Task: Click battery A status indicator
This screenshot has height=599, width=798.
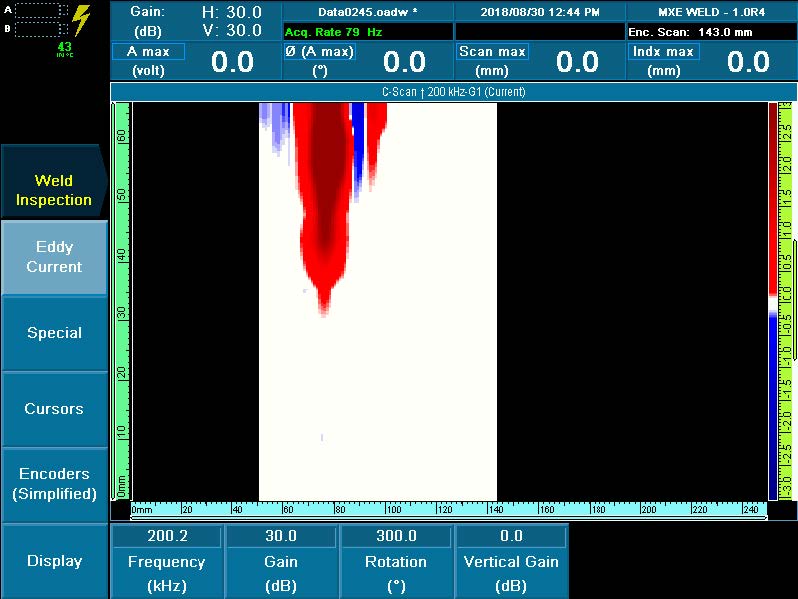Action: click(40, 10)
